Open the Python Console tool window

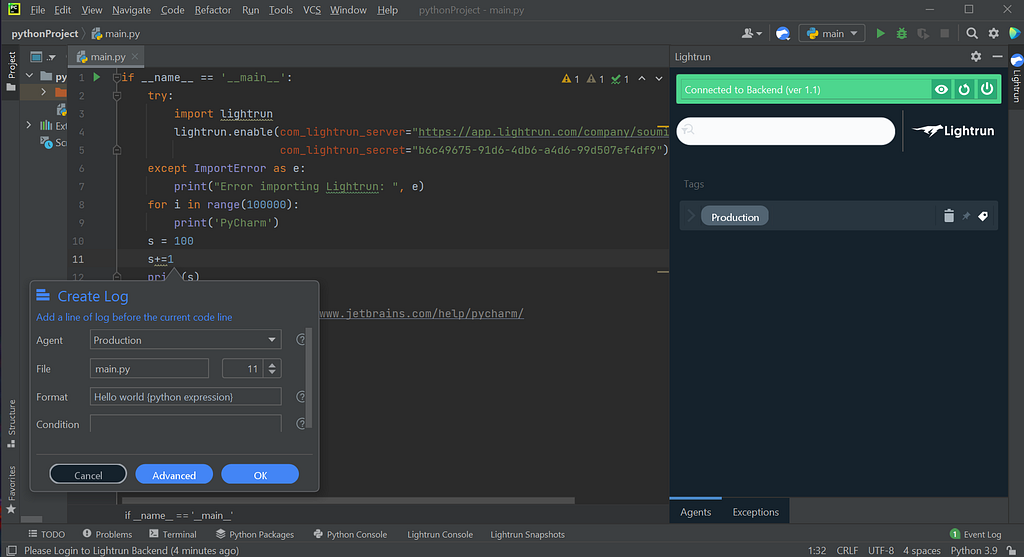click(x=350, y=534)
